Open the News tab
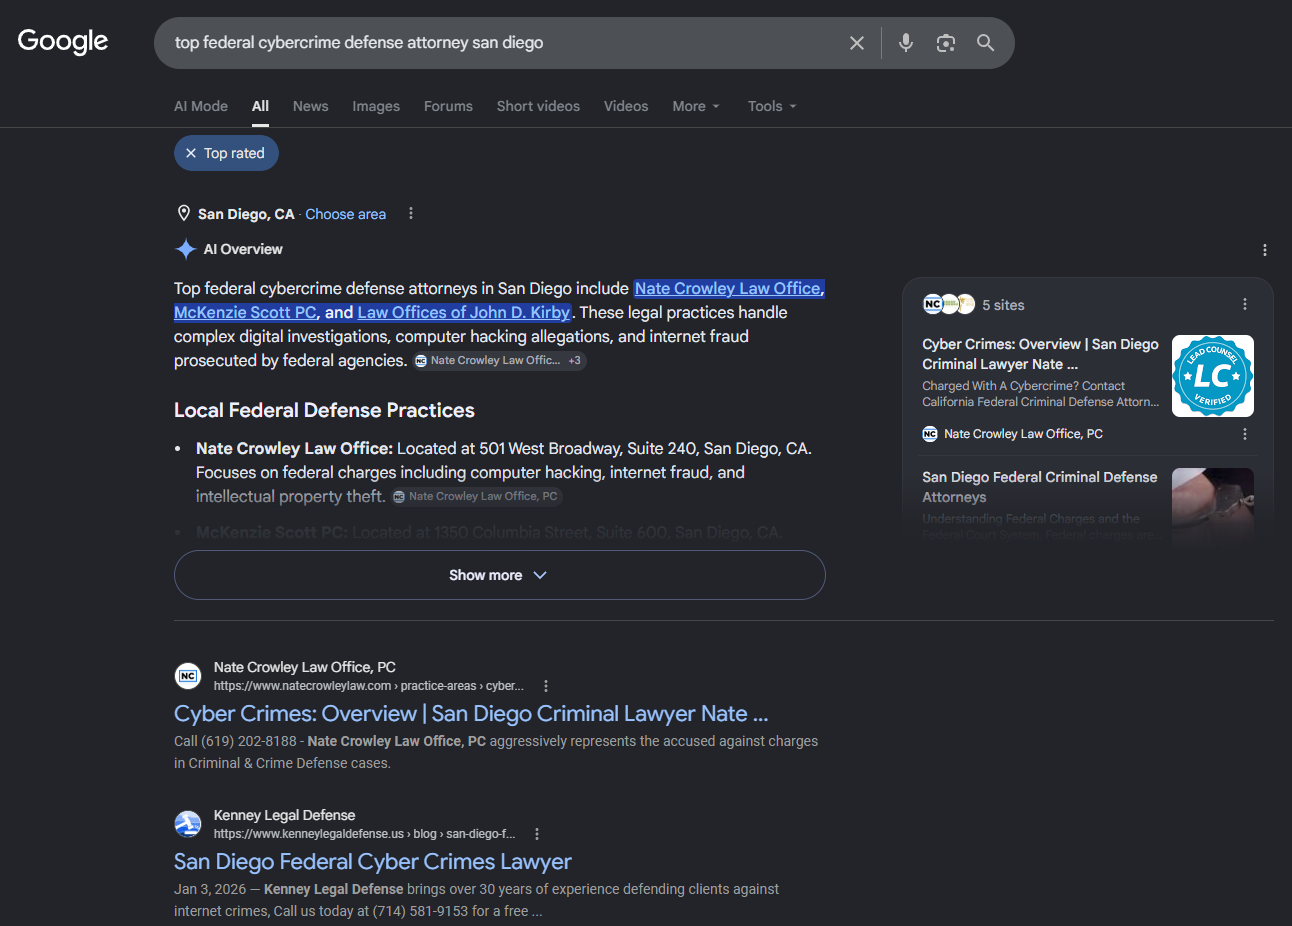 tap(311, 106)
